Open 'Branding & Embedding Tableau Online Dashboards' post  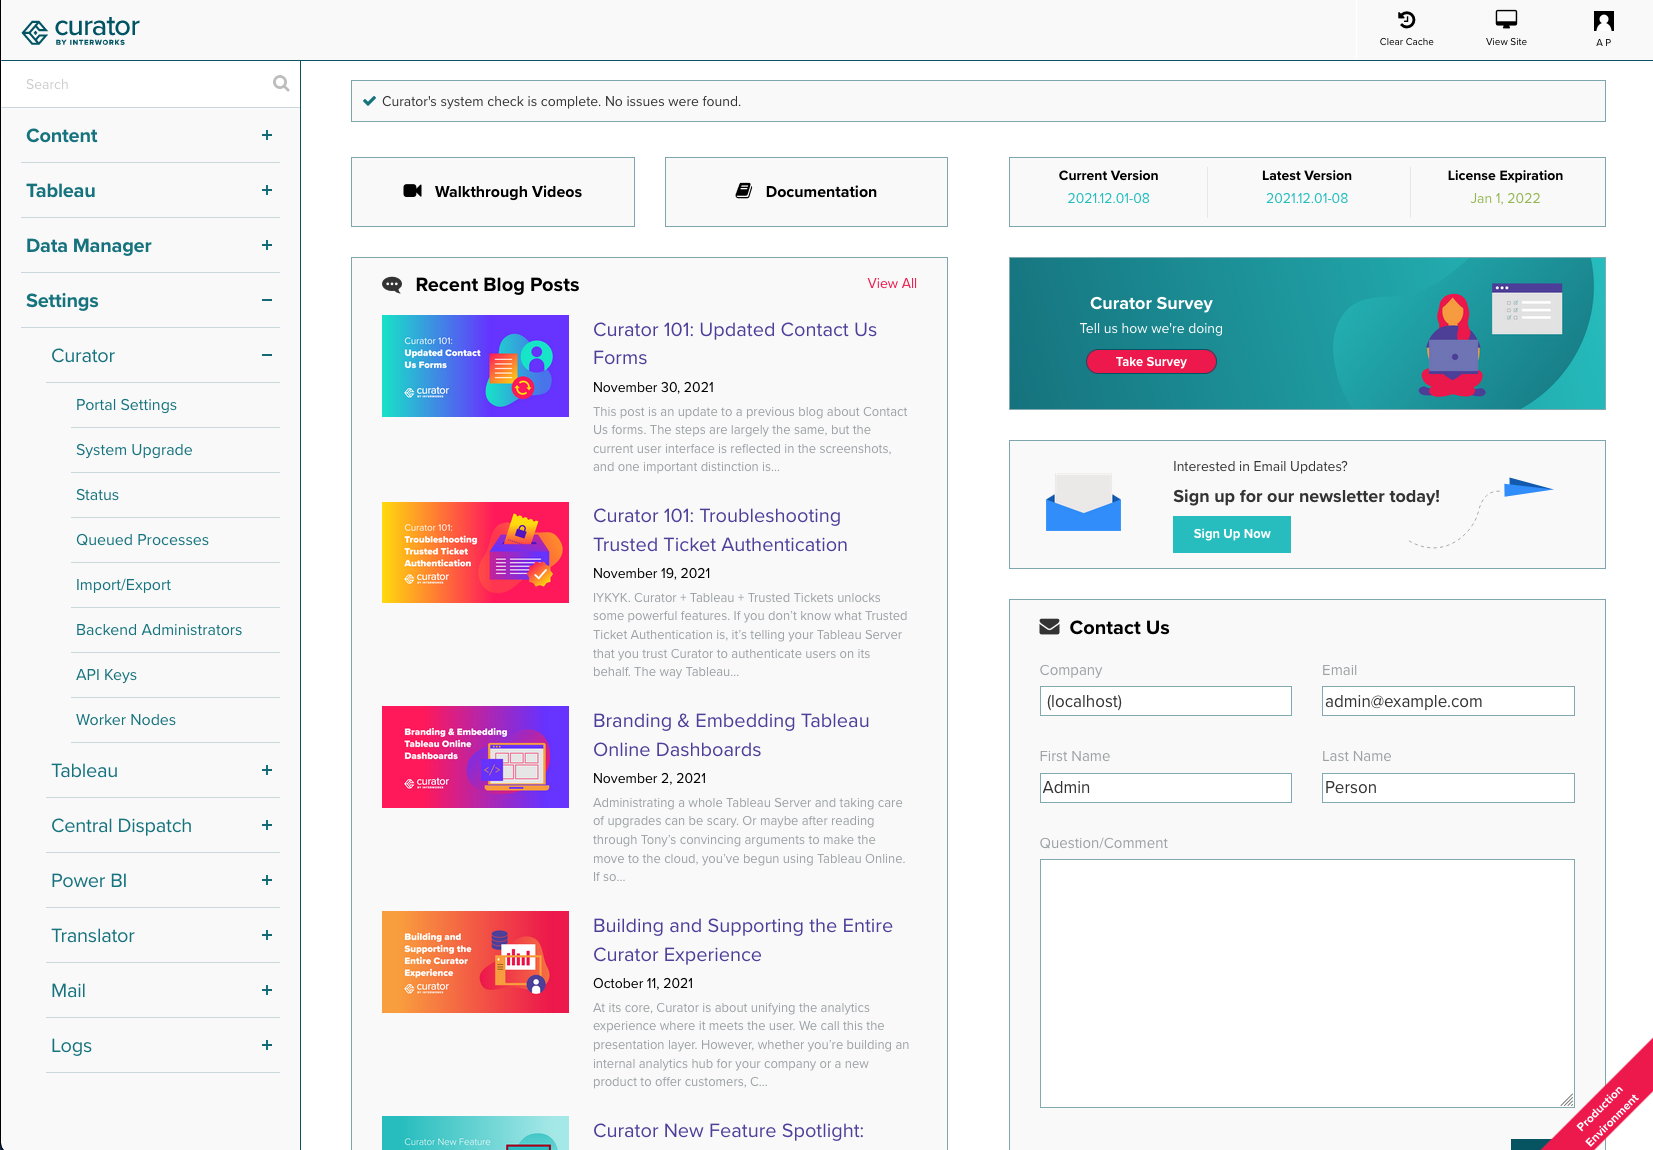tap(731, 735)
